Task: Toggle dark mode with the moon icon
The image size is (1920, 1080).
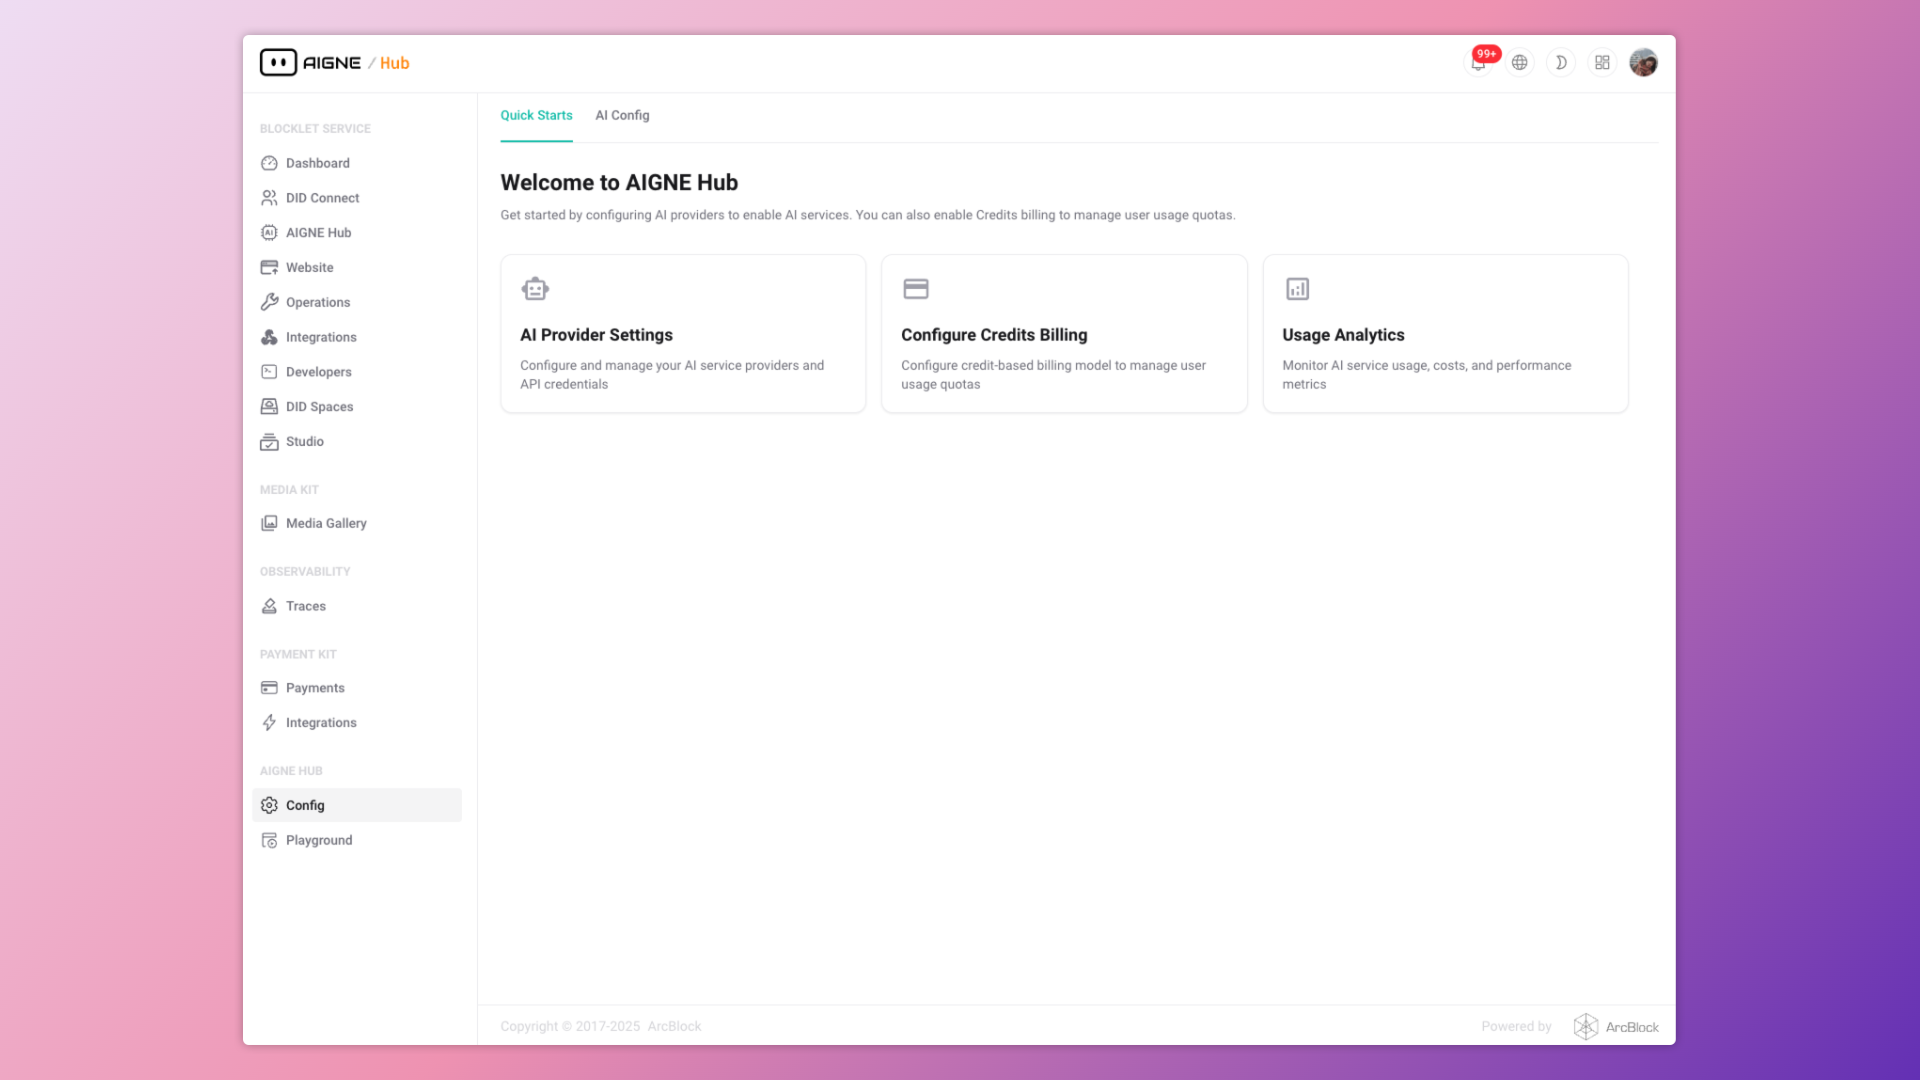Action: point(1561,62)
